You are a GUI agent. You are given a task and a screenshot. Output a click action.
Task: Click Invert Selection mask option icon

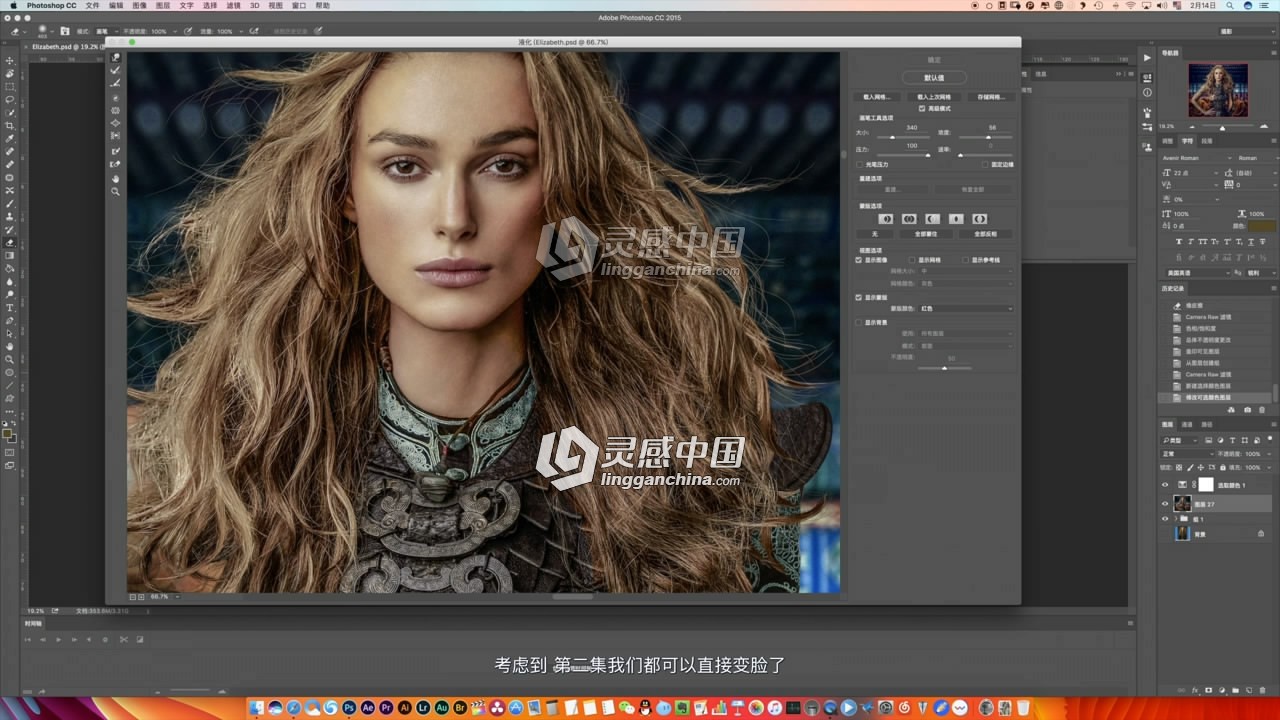coord(979,218)
